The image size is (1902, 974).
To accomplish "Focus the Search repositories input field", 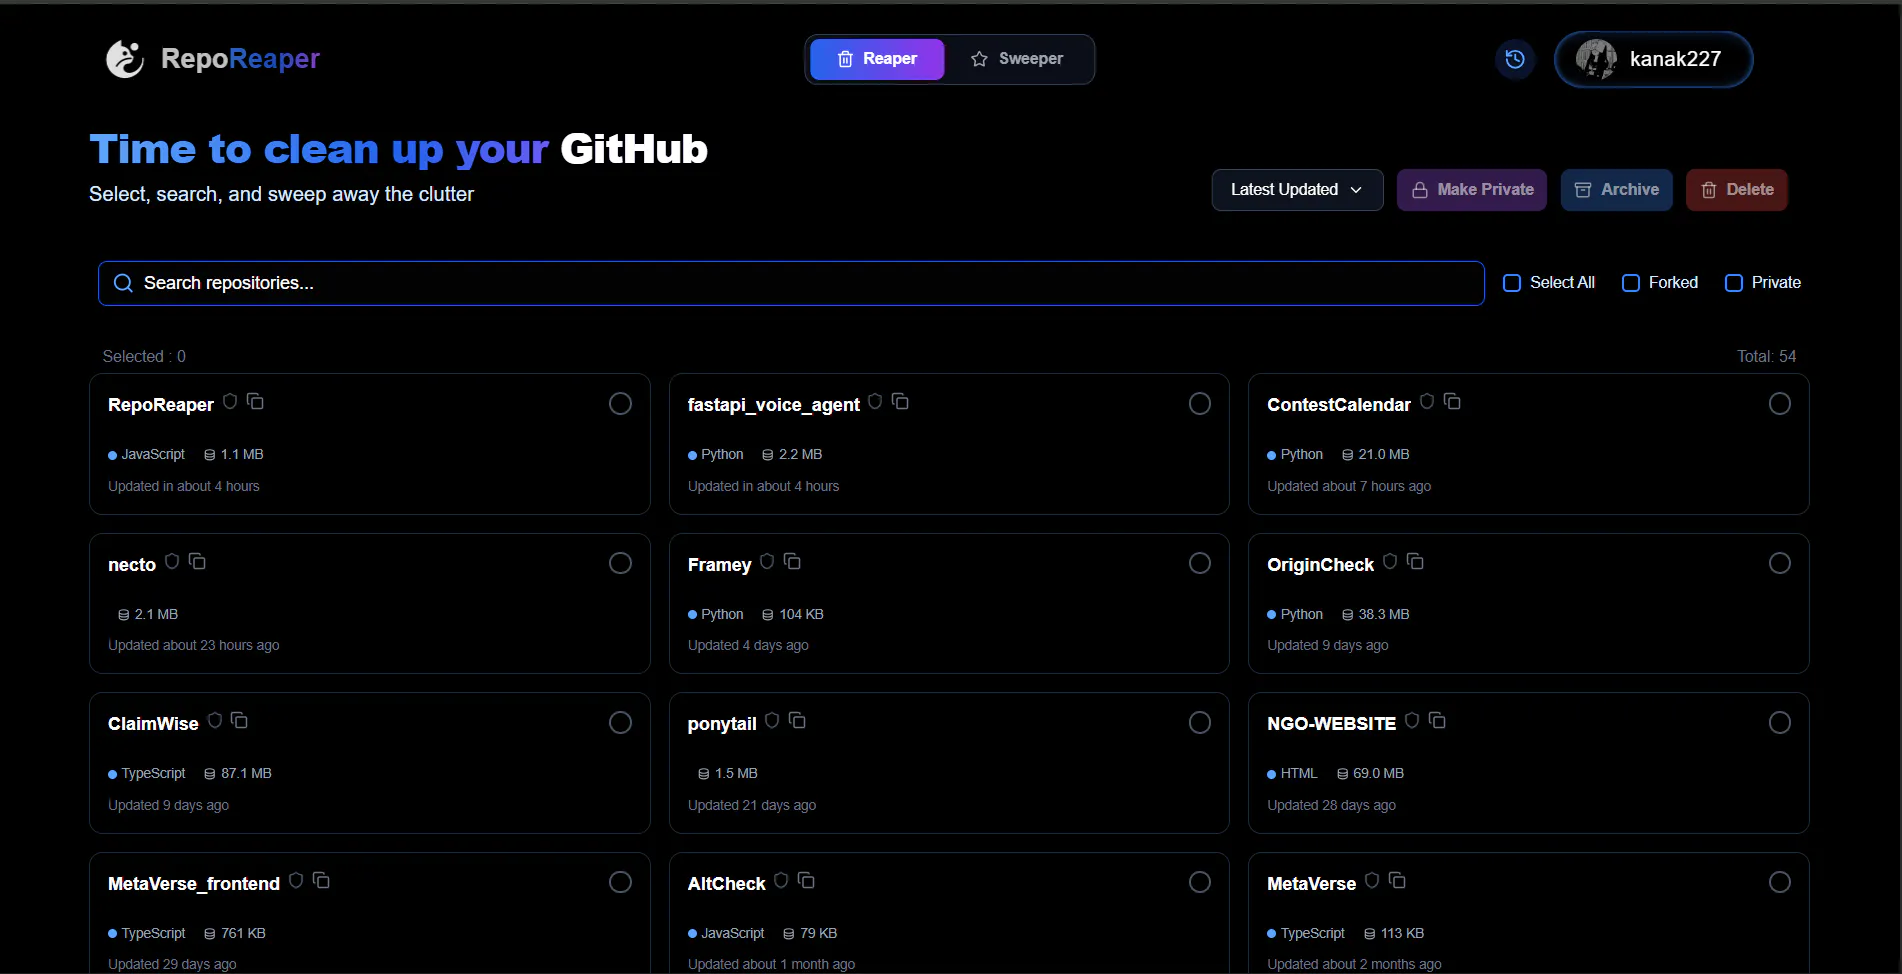I will click(791, 283).
